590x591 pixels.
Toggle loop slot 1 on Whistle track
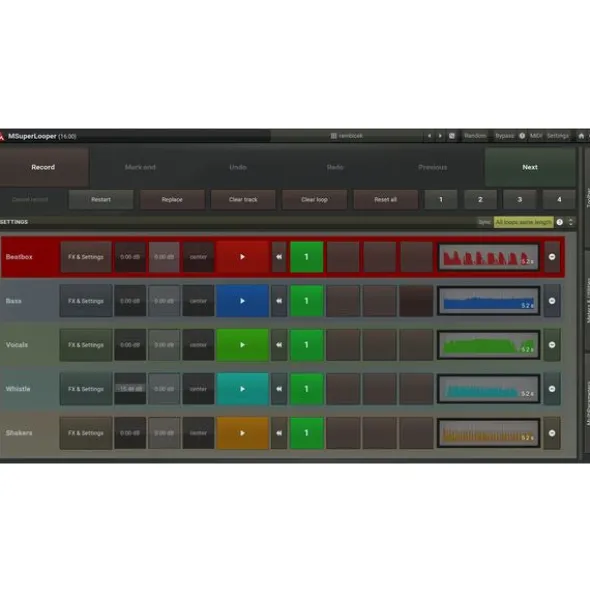click(x=306, y=389)
